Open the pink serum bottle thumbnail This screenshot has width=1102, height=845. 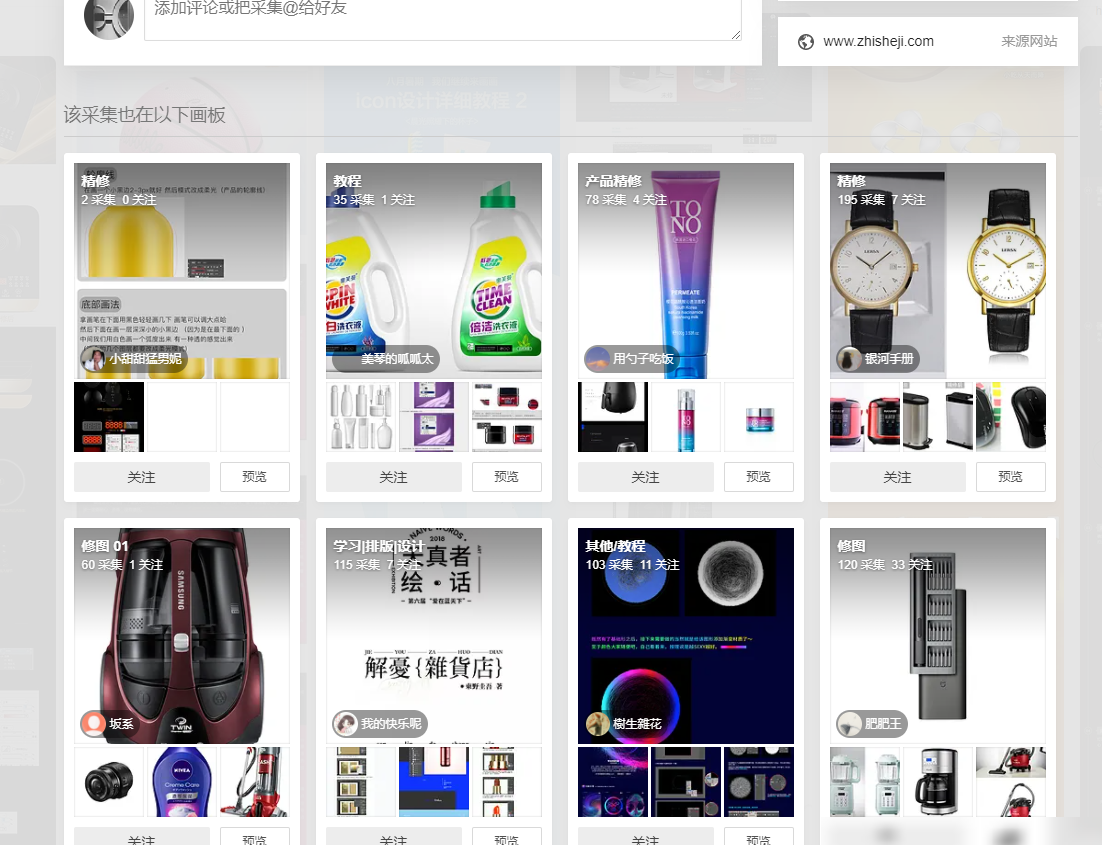686,417
